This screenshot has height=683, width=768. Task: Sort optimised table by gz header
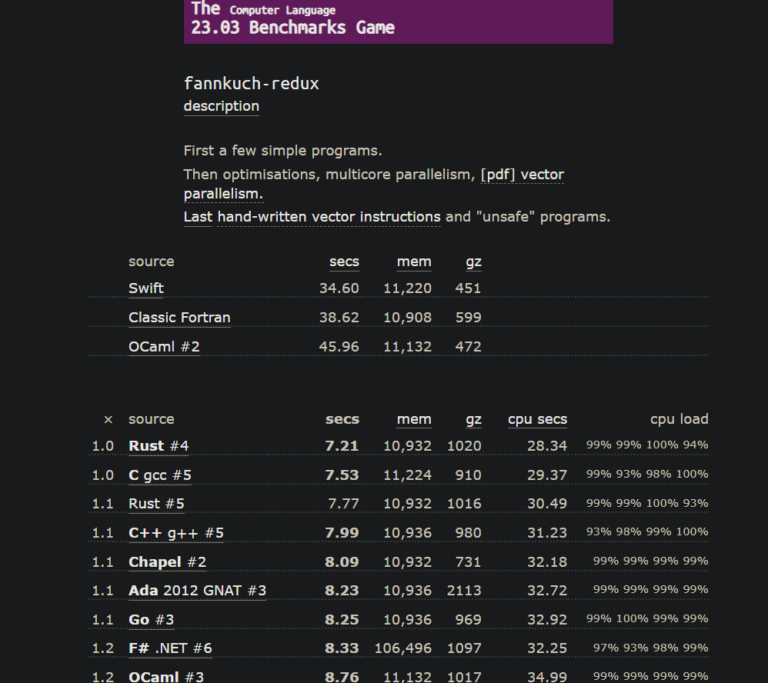point(473,420)
